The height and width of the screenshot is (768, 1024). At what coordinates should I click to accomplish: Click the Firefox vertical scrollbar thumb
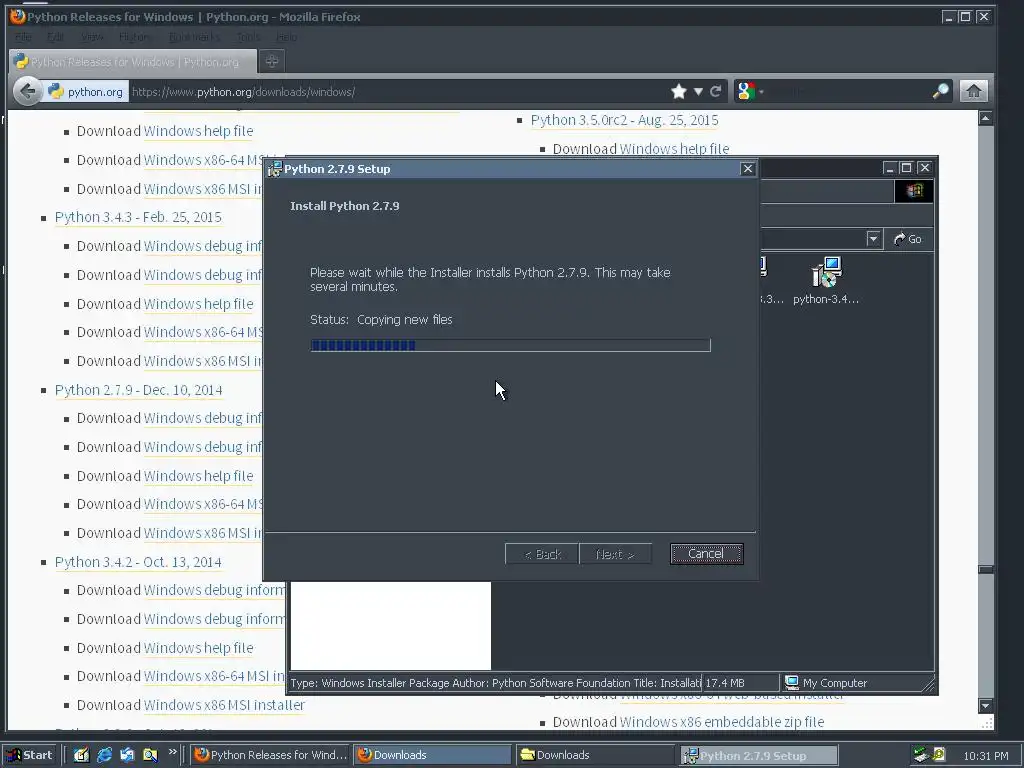coord(985,569)
